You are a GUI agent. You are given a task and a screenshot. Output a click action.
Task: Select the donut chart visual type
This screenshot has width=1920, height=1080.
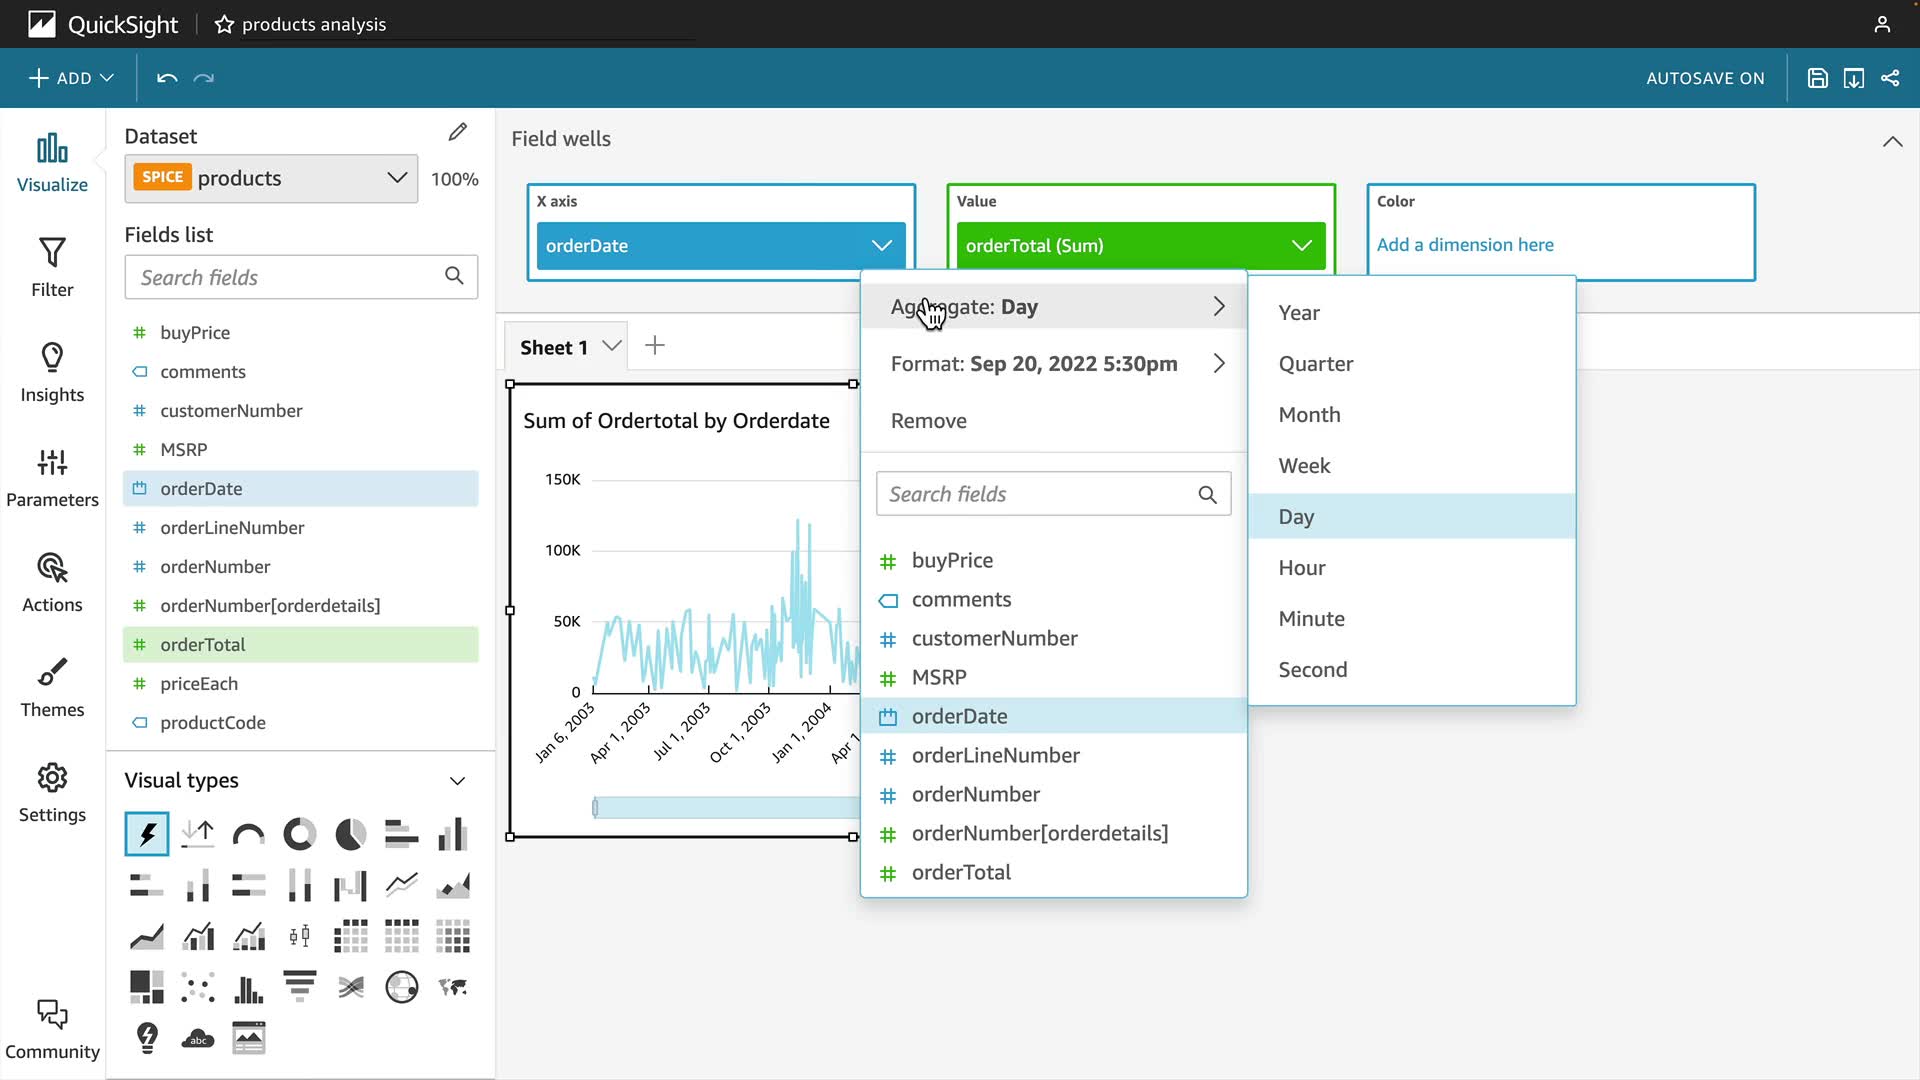coord(299,834)
